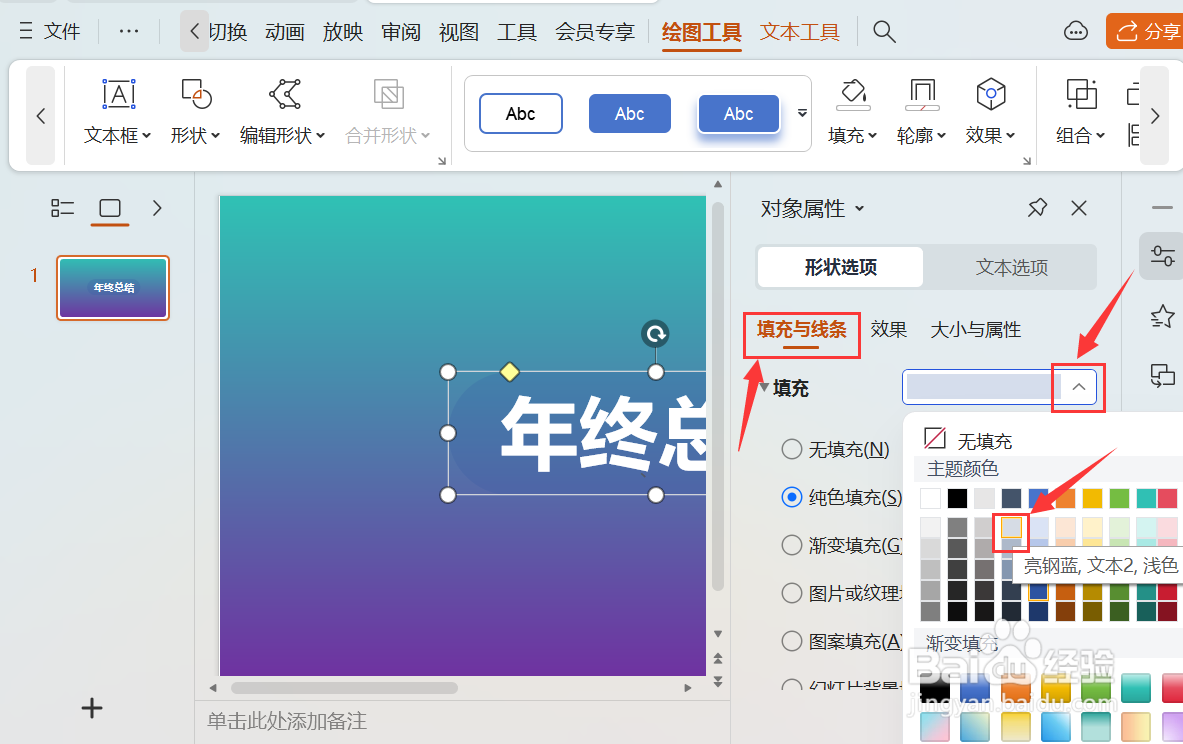This screenshot has width=1183, height=744.
Task: Switch to the 文本工具 tab
Action: click(x=799, y=31)
